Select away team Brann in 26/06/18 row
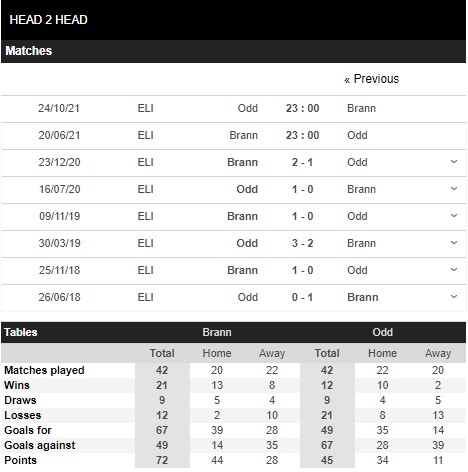The height and width of the screenshot is (472, 468). (363, 297)
